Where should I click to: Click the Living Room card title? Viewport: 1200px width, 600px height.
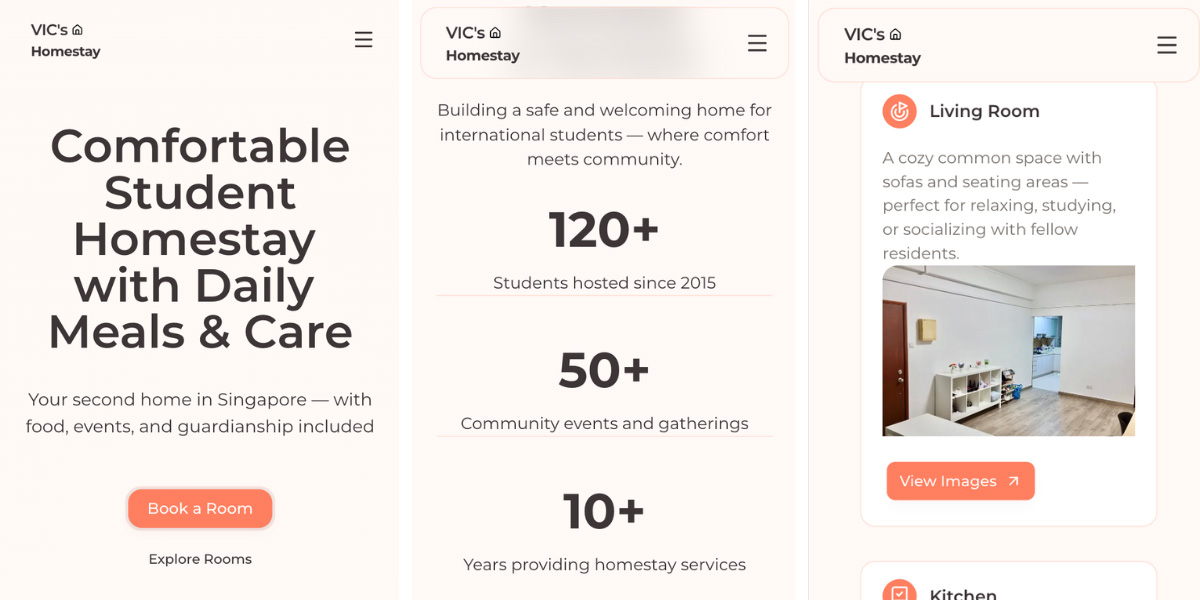(x=984, y=111)
